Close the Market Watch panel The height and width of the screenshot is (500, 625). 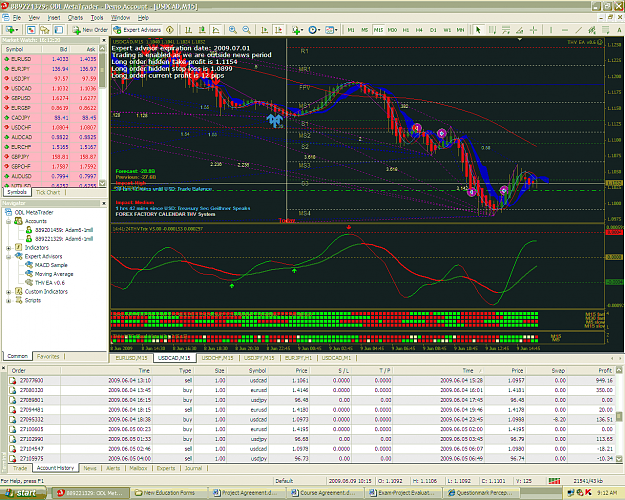104,40
